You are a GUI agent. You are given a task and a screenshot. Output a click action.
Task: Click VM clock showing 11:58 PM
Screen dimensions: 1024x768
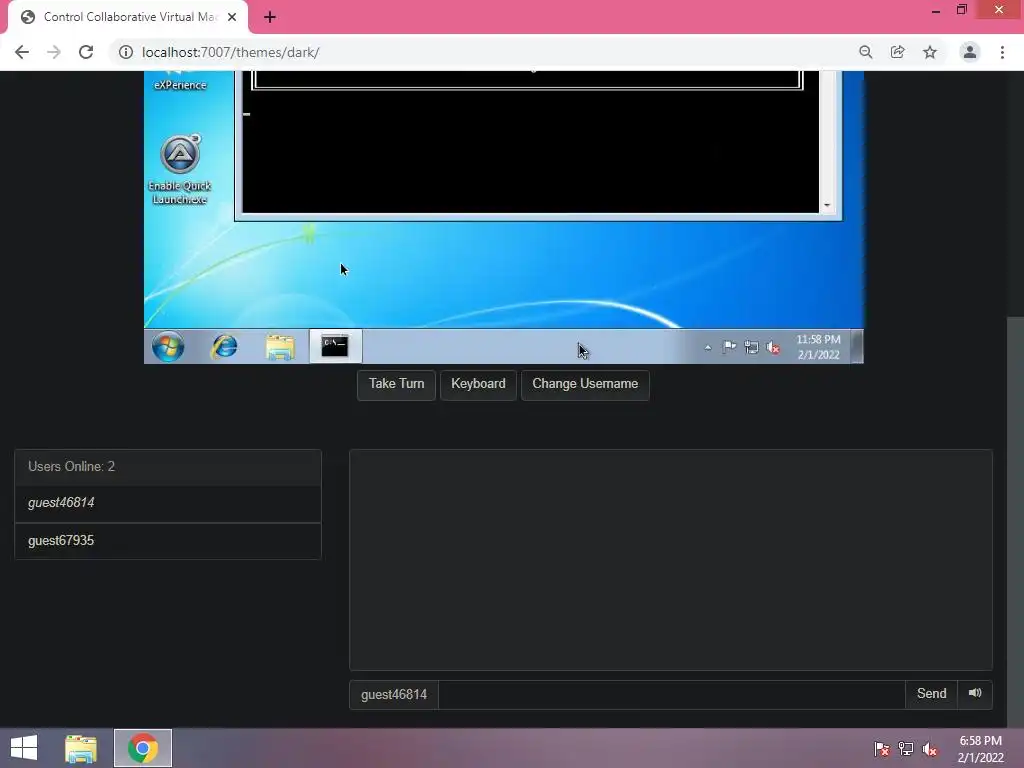point(818,347)
